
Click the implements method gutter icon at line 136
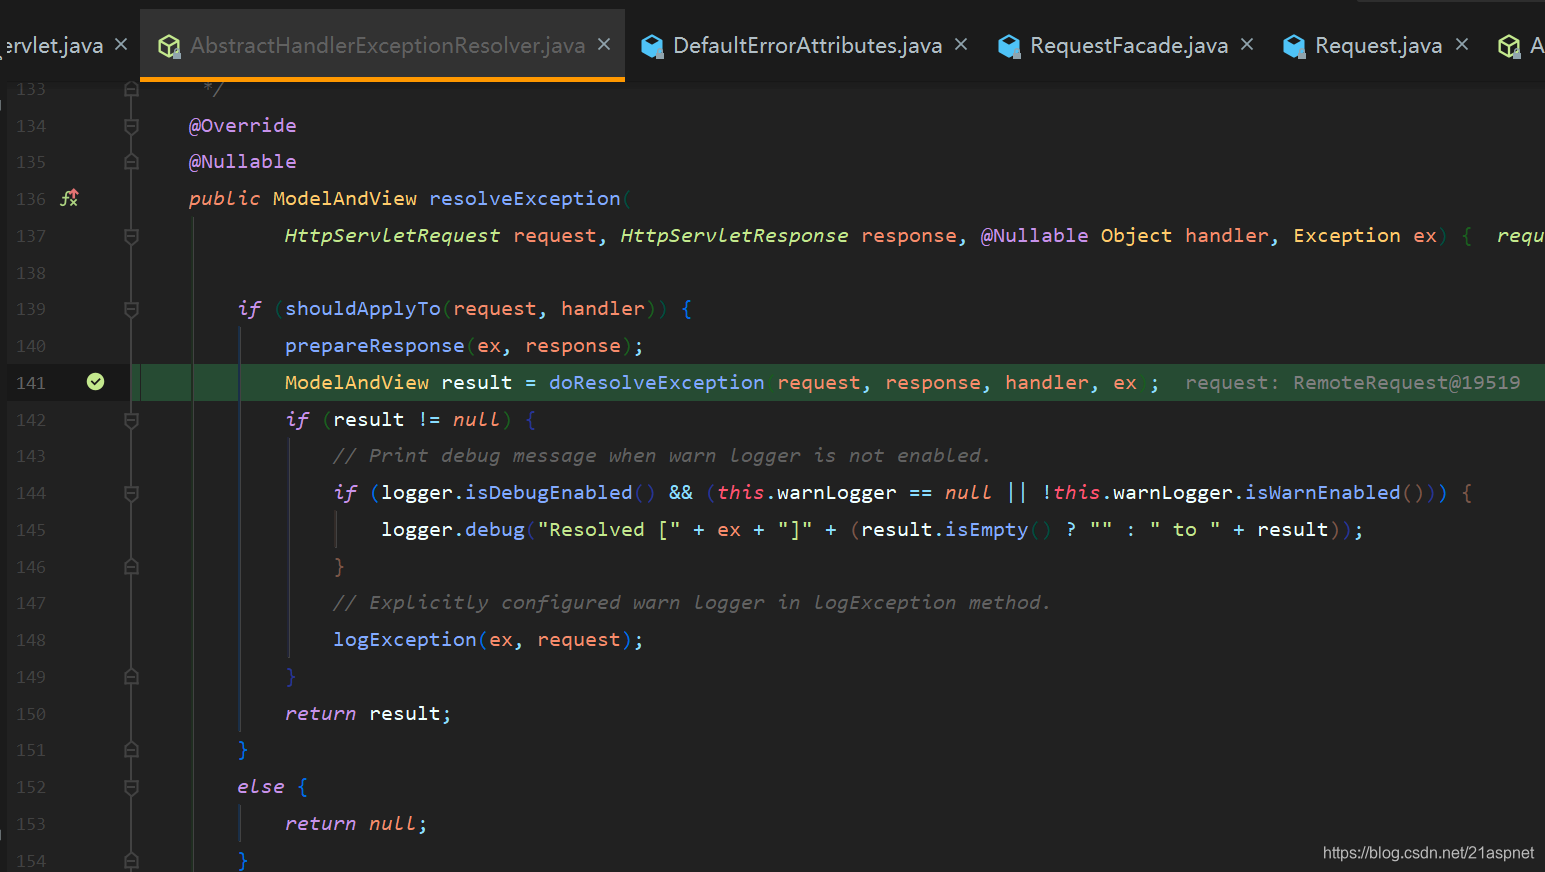69,198
